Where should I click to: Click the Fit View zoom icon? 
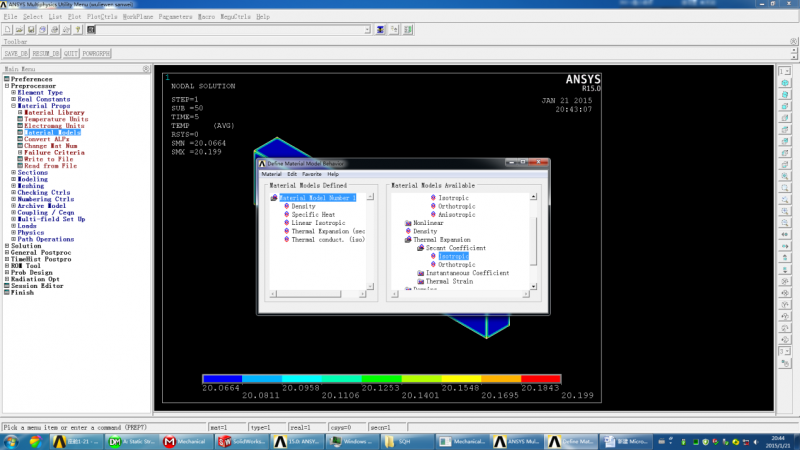pyautogui.click(x=785, y=176)
